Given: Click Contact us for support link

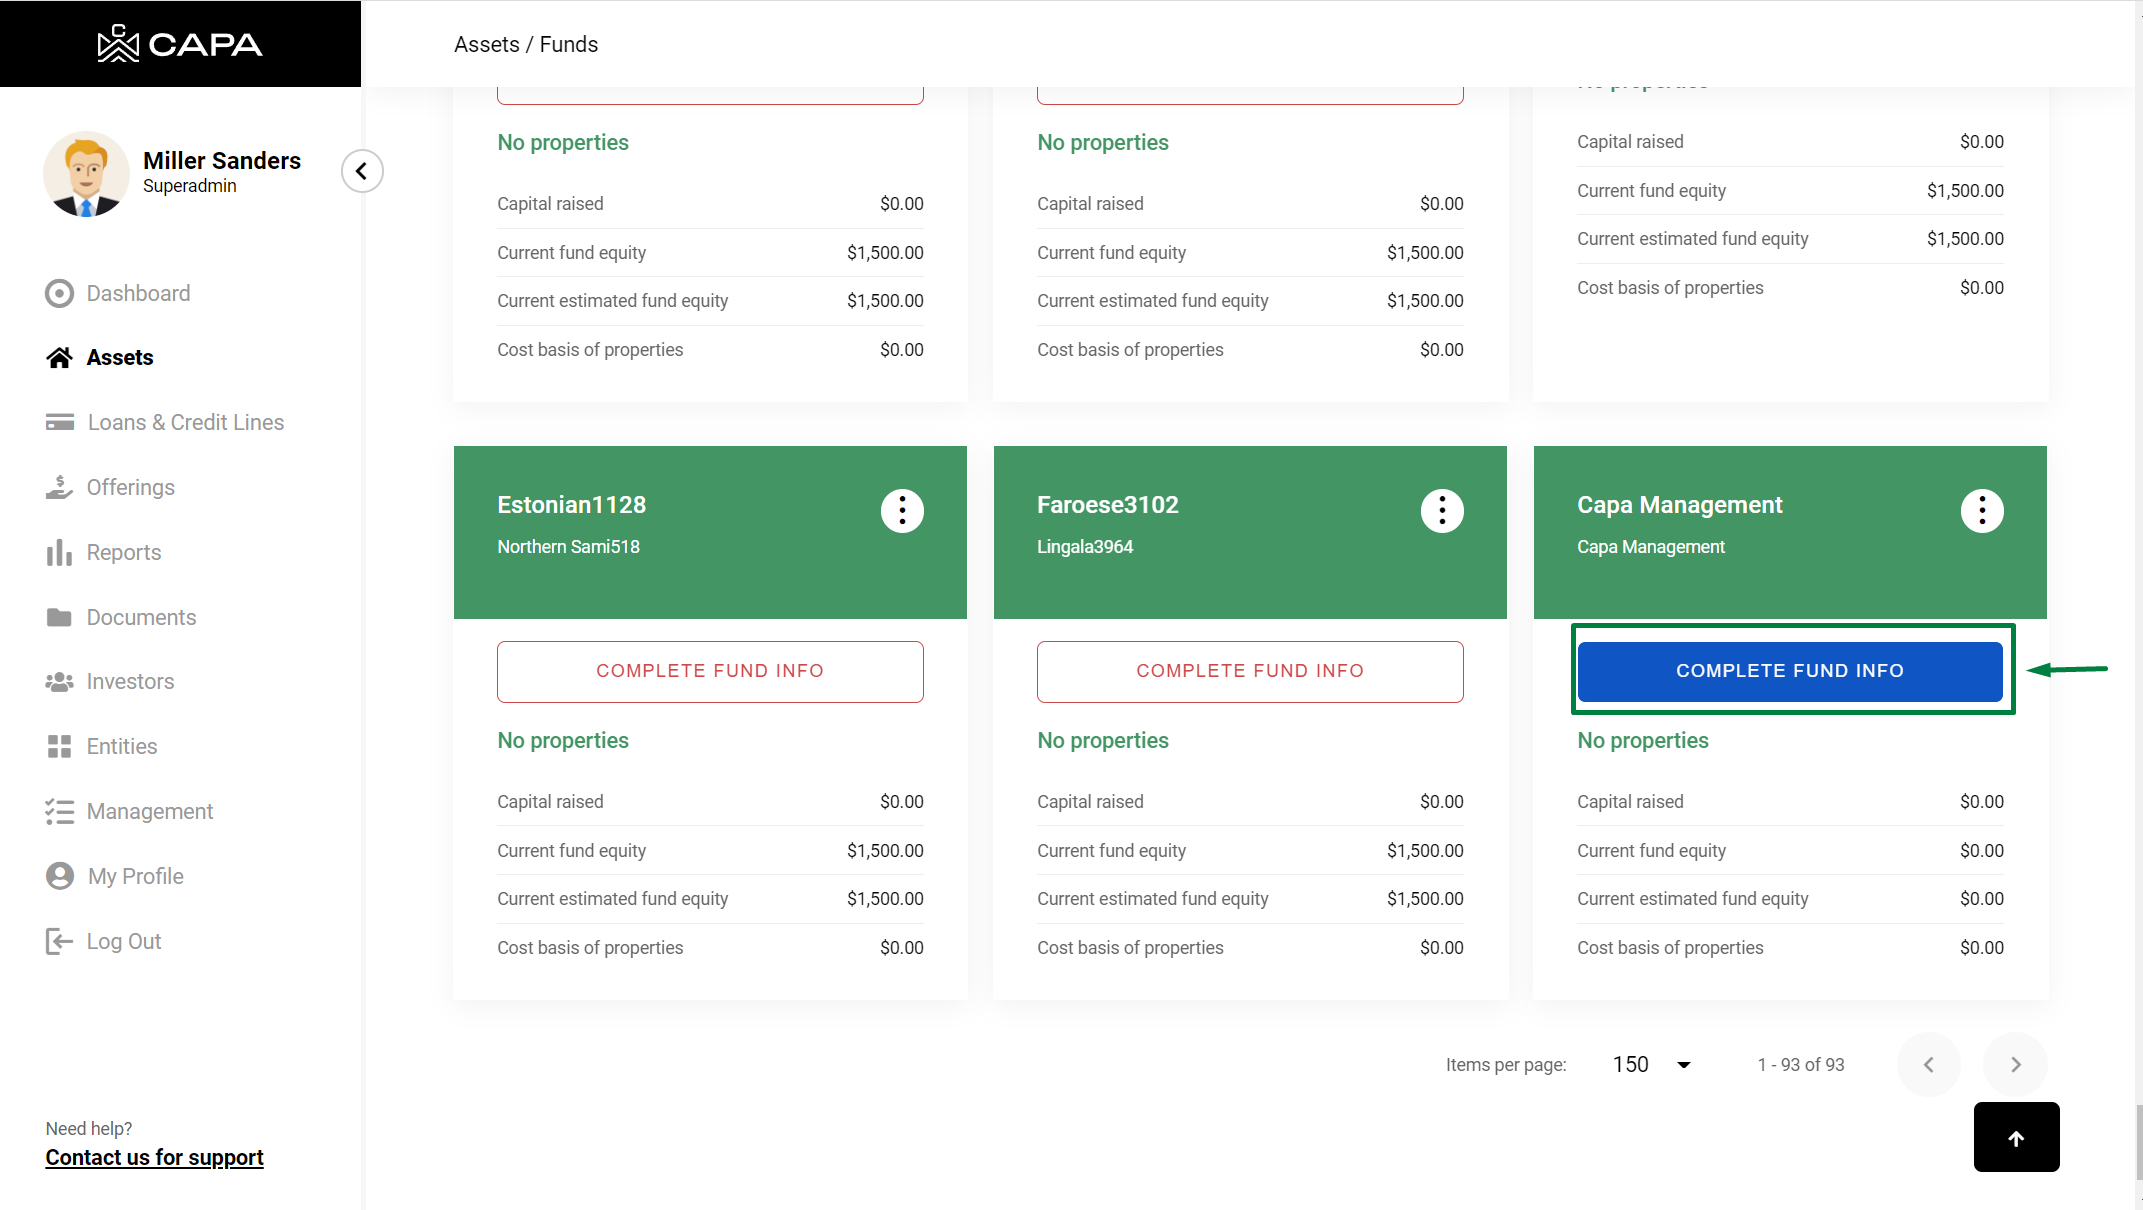Looking at the screenshot, I should (x=154, y=1157).
